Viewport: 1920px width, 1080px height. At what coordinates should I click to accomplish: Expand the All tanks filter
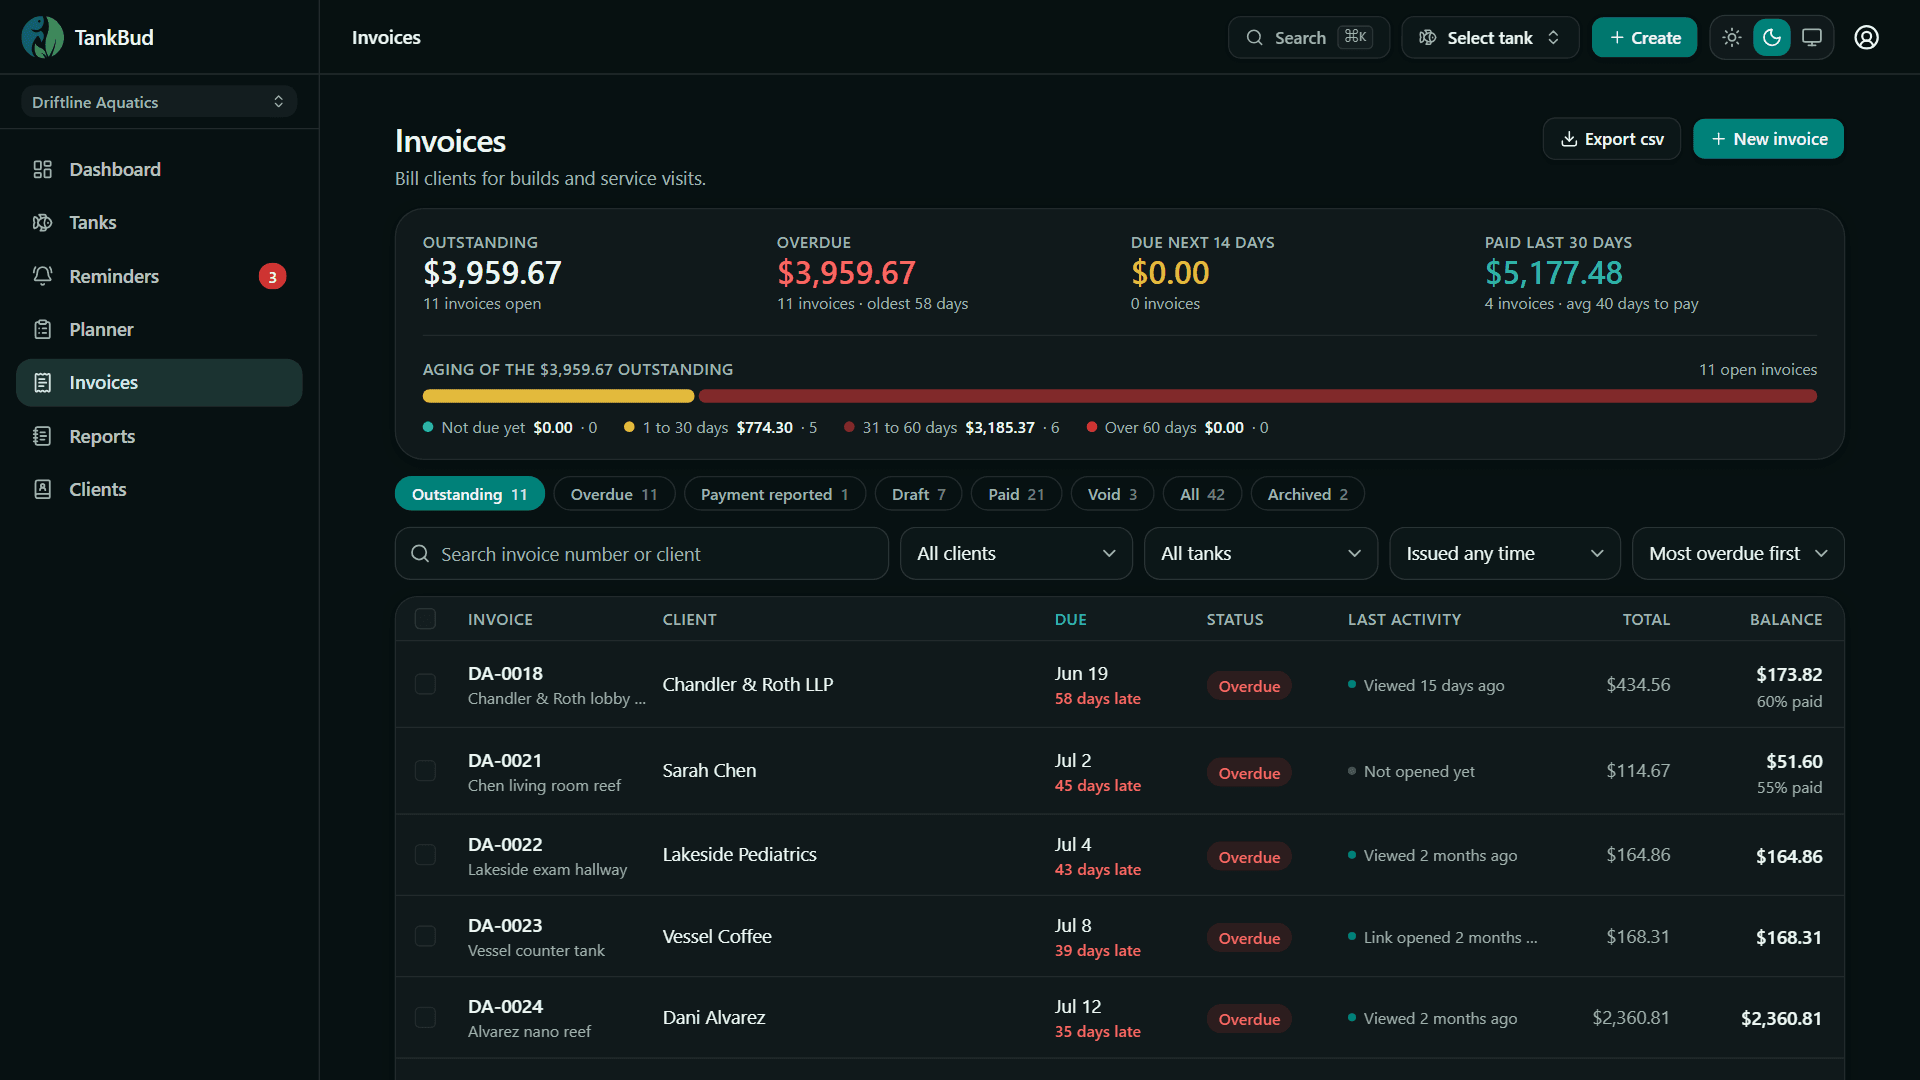point(1261,554)
